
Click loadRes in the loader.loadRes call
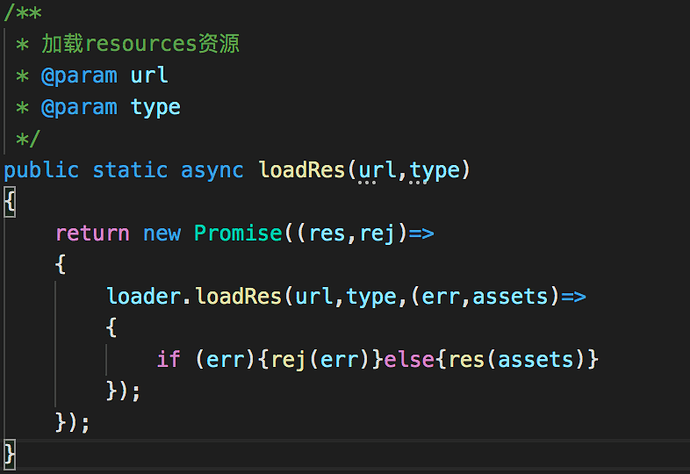point(238,296)
